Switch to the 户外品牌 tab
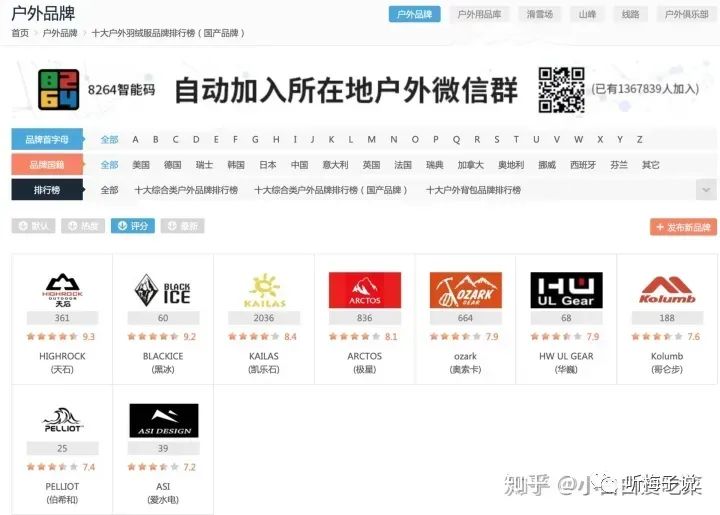This screenshot has height=515, width=720. click(x=415, y=14)
